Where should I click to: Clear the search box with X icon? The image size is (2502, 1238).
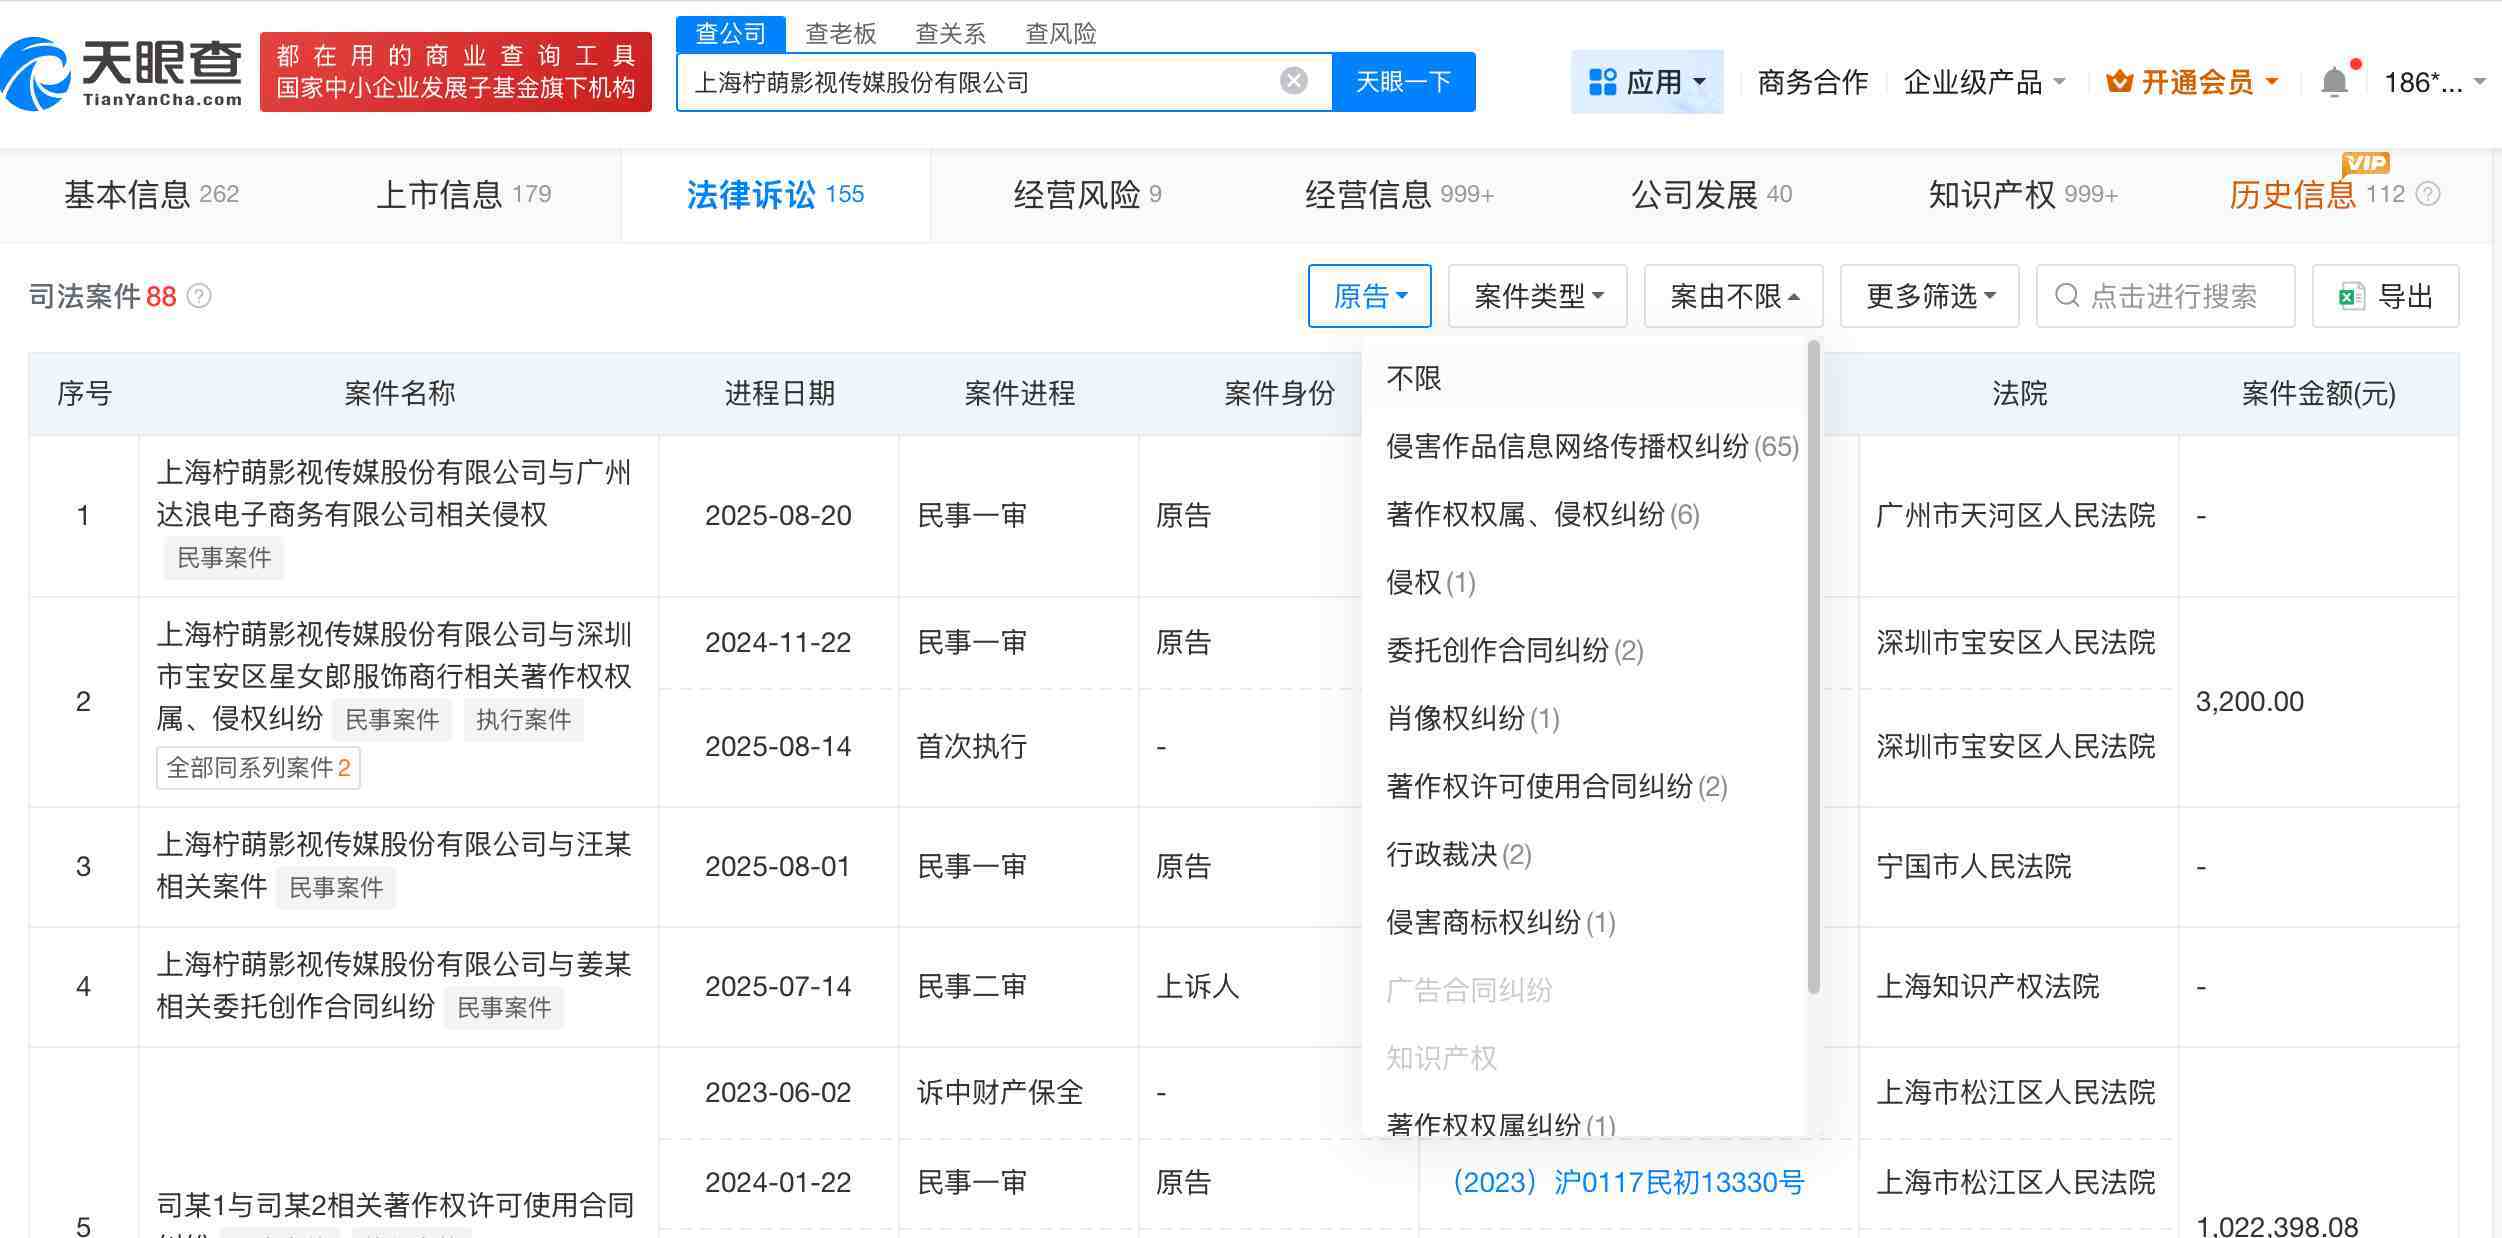pyautogui.click(x=1293, y=81)
